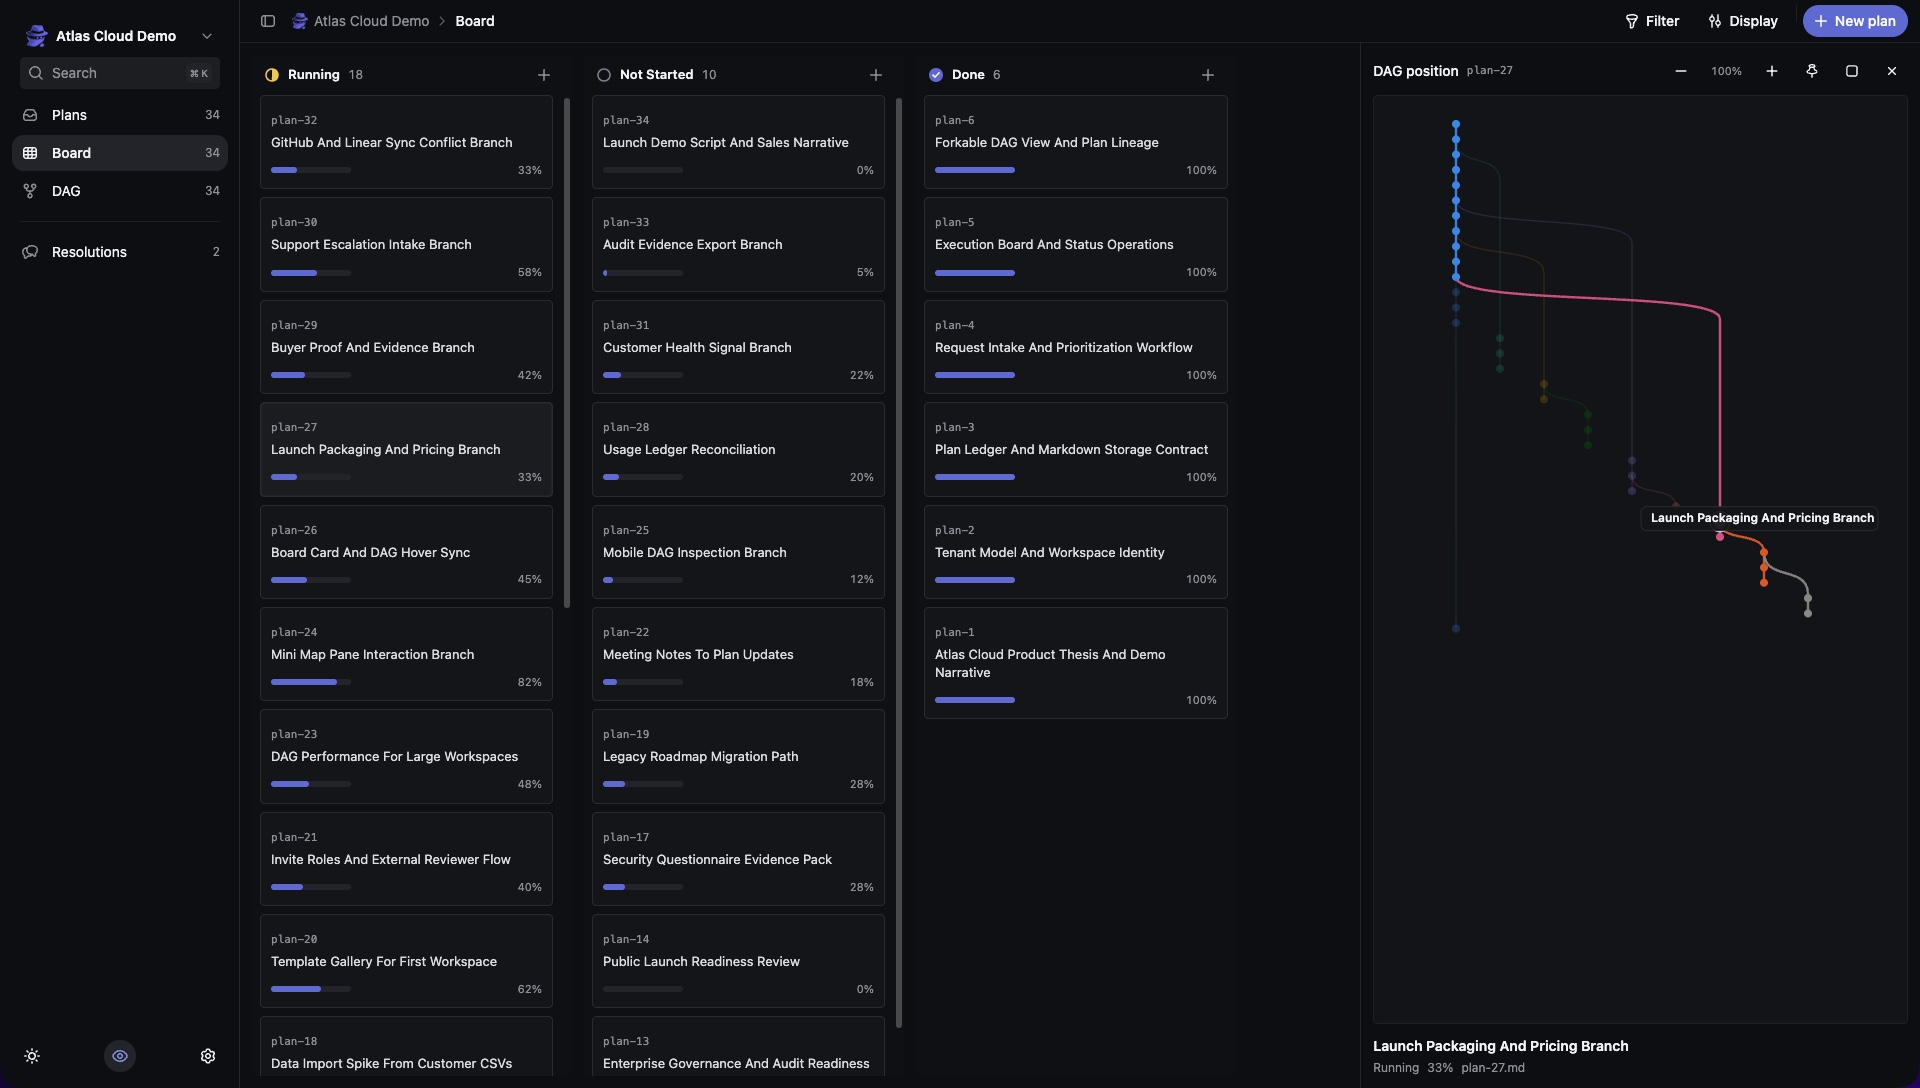Zoom in the DAG position pane
1920x1088 pixels.
click(x=1772, y=71)
